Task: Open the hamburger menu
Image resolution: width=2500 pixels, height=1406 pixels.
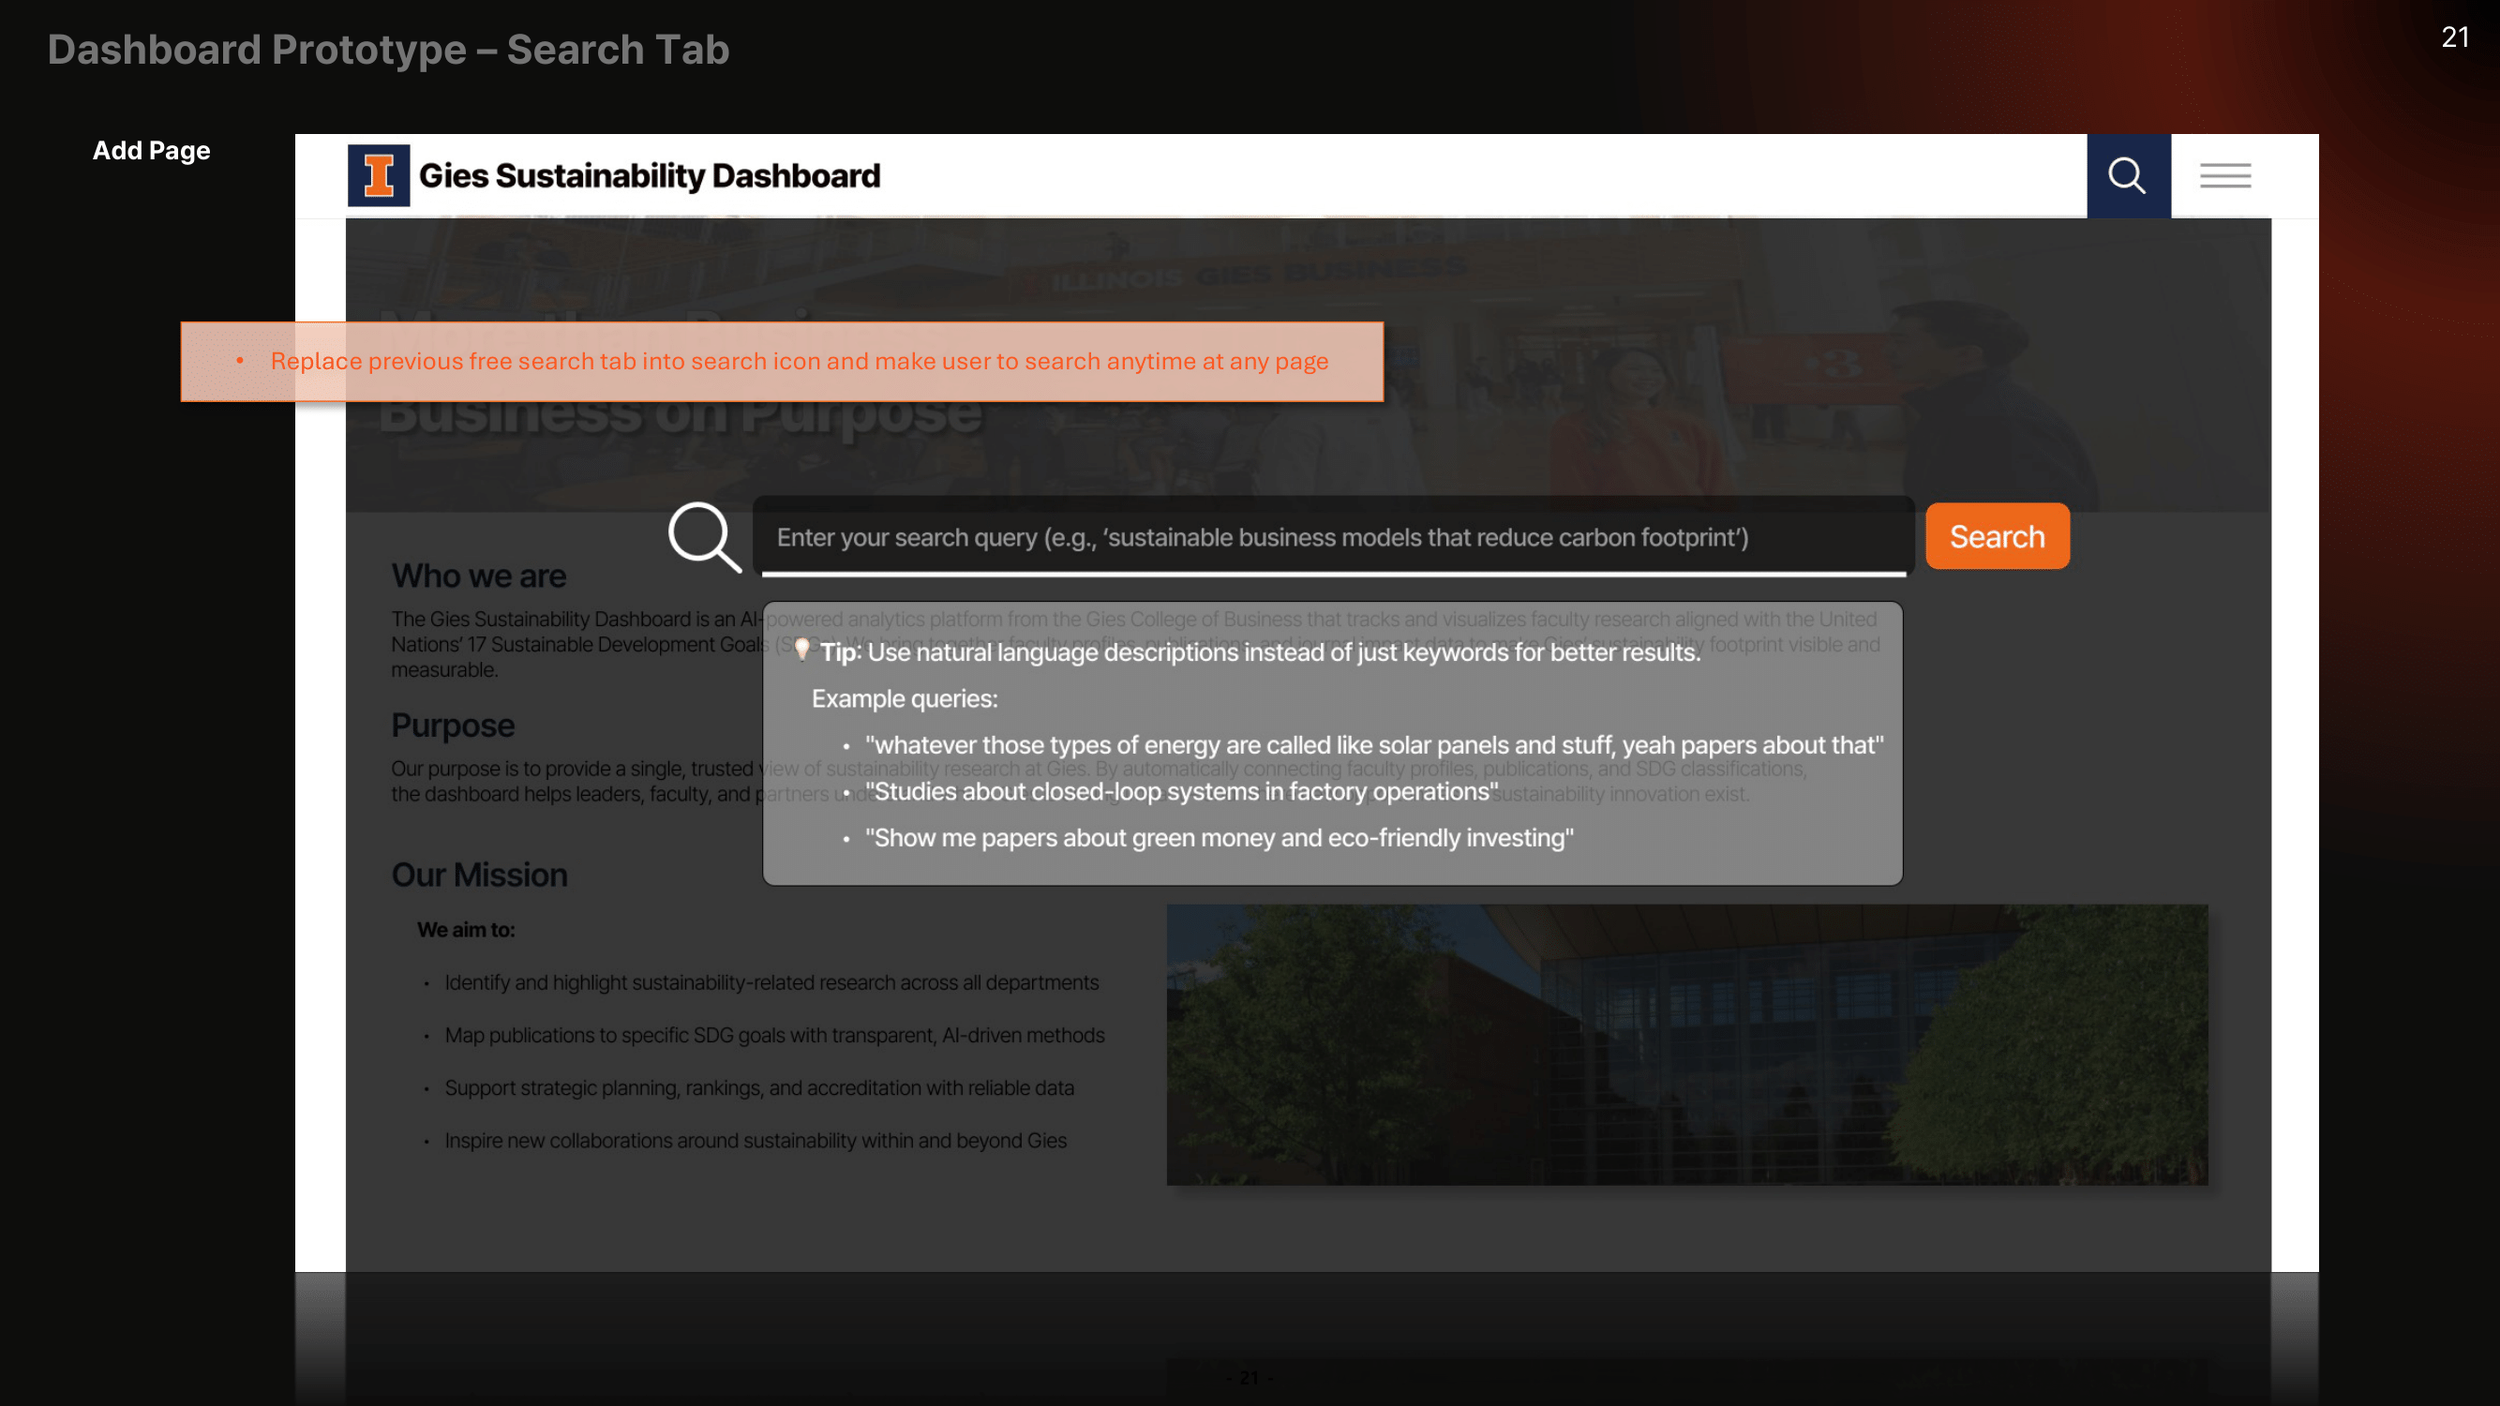Action: [2224, 176]
